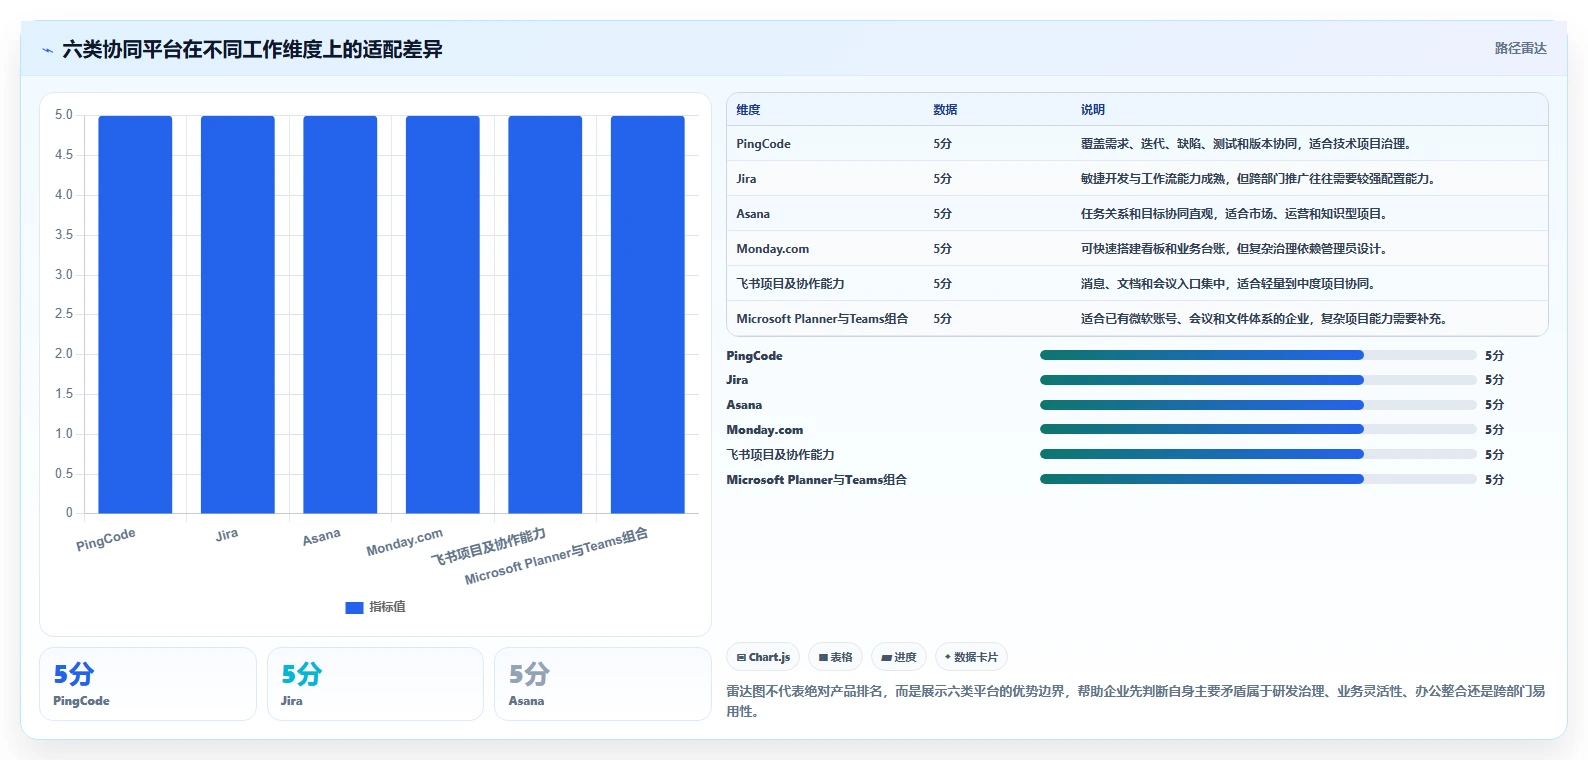This screenshot has height=760, width=1588.
Task: Click the Microsoft Planner与Teams组合 progress bar
Action: pos(1258,479)
